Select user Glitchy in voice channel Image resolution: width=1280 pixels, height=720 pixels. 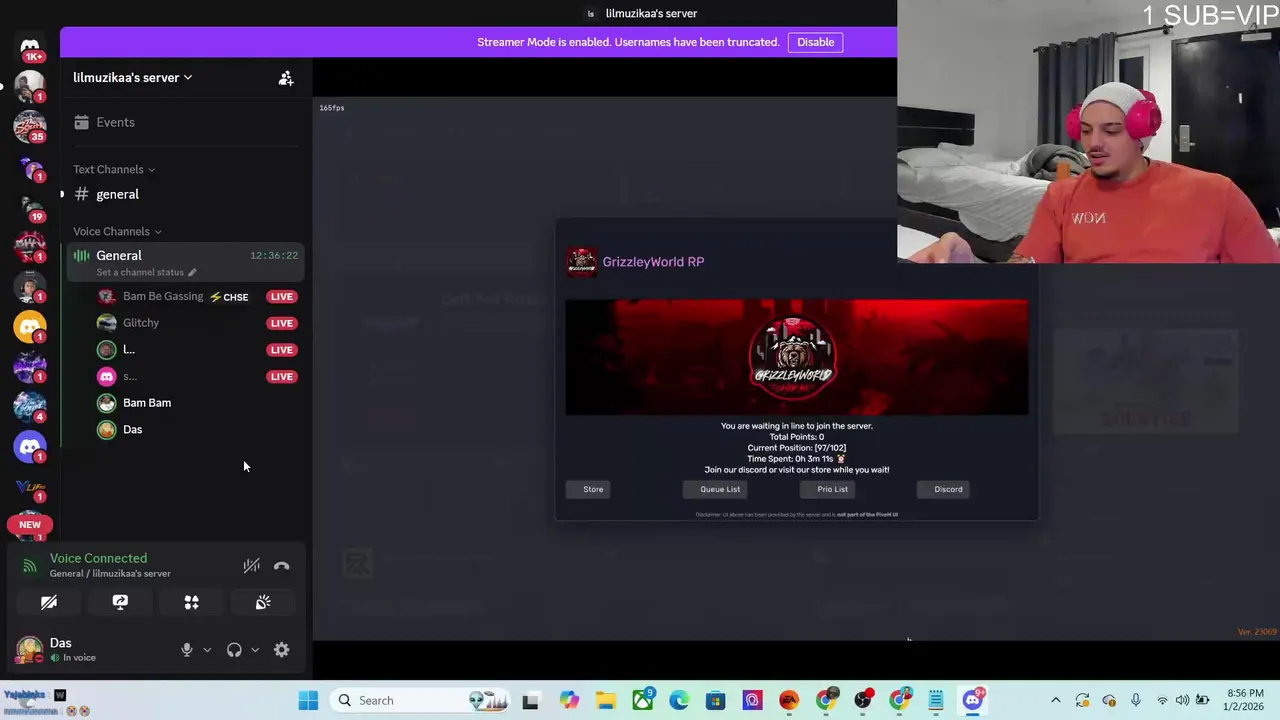(141, 323)
